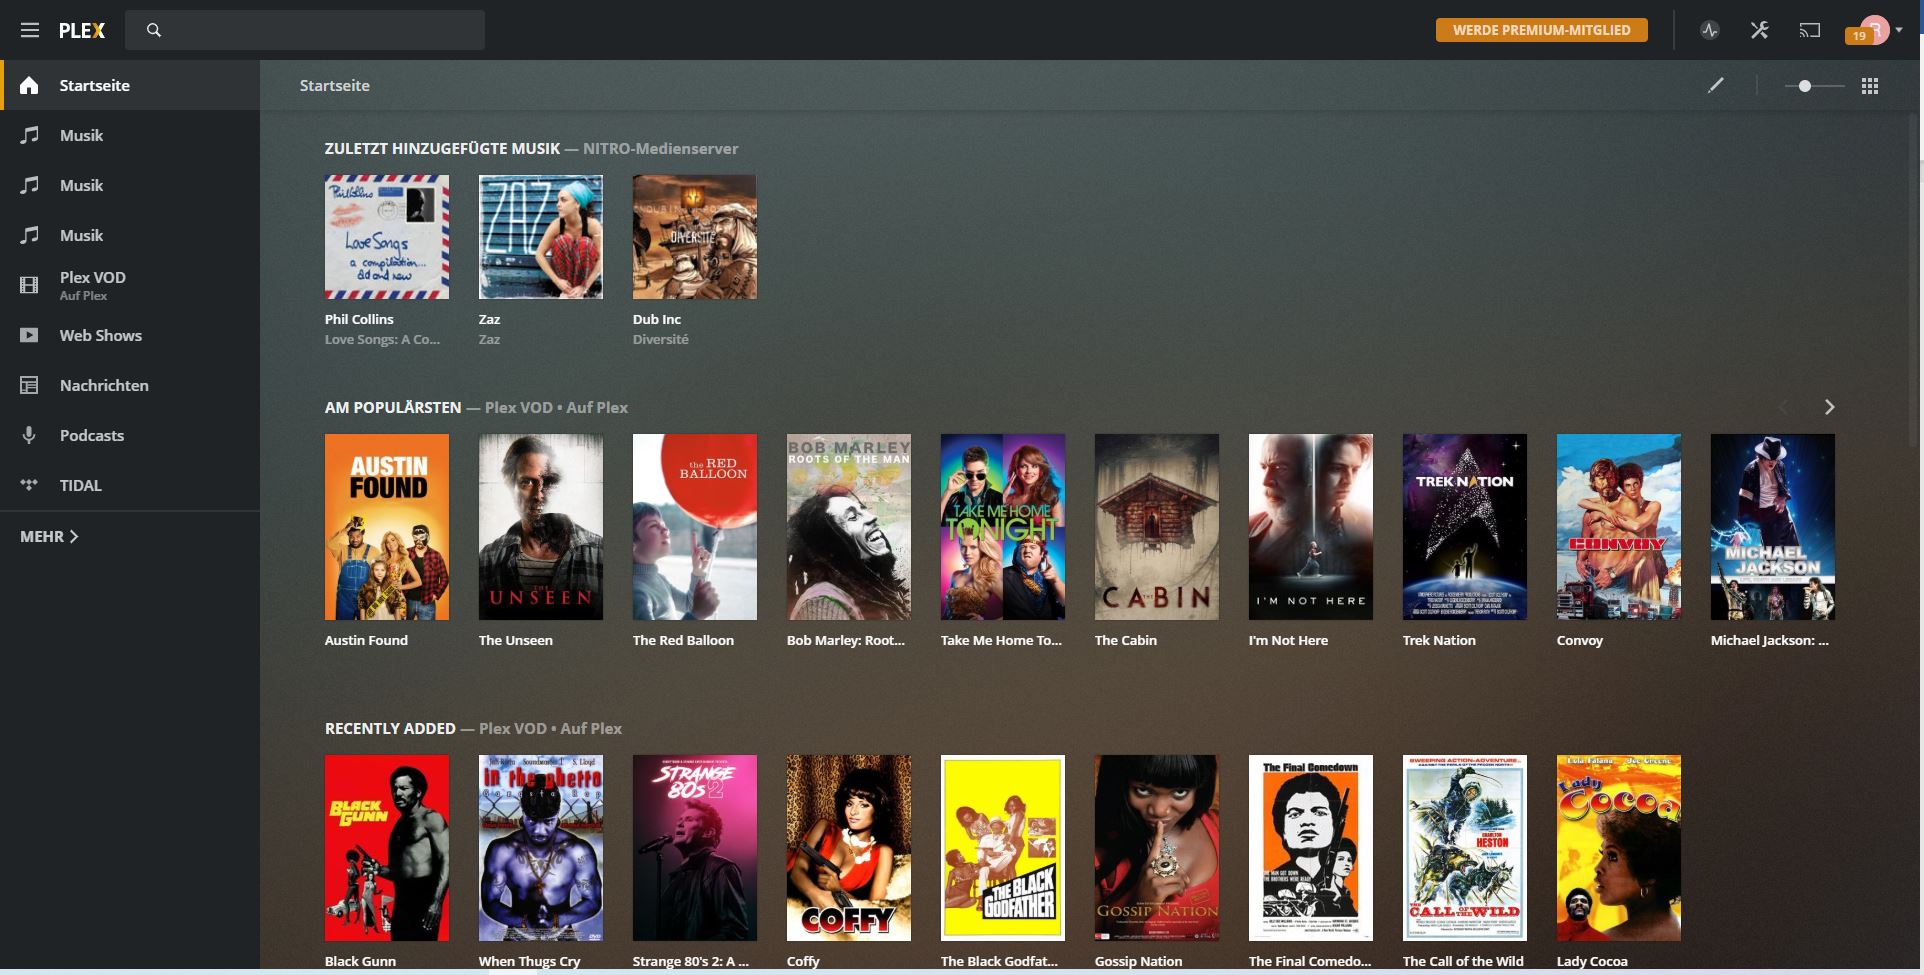Screen dimensions: 1924x975
Task: Click the search input field
Action: pos(305,30)
